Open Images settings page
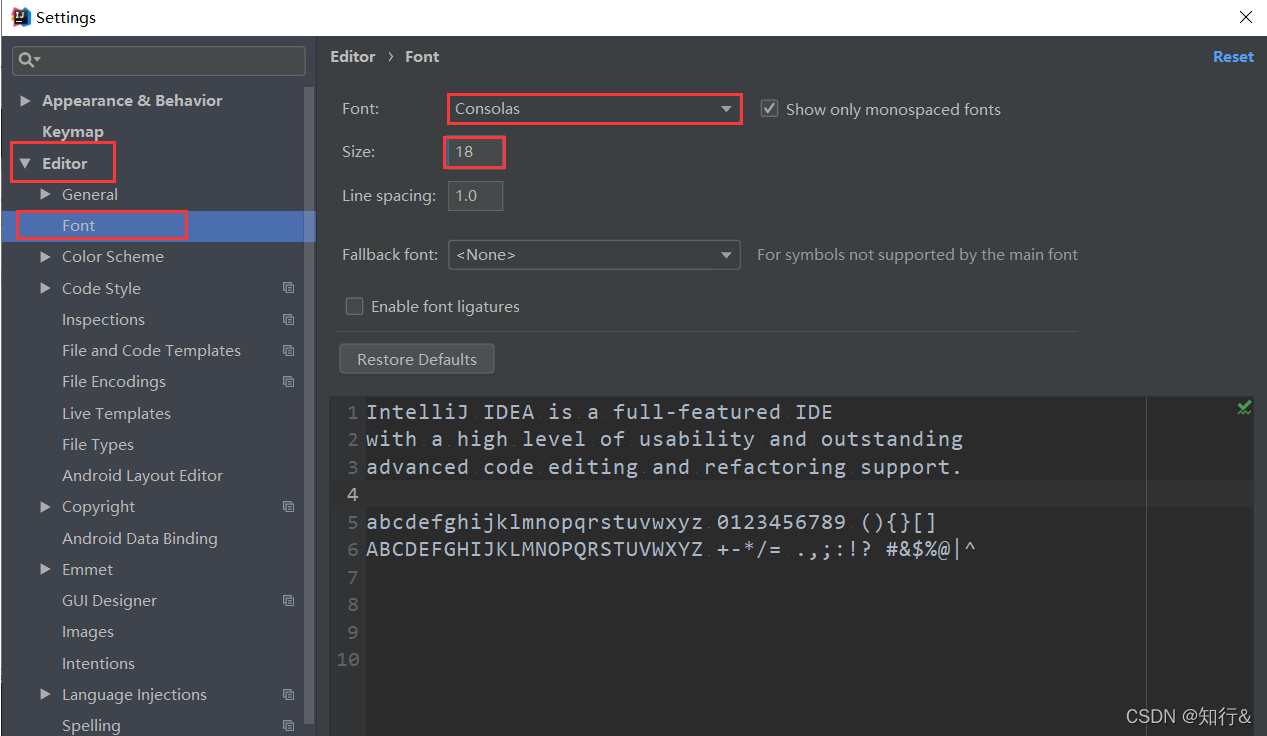 tap(88, 631)
